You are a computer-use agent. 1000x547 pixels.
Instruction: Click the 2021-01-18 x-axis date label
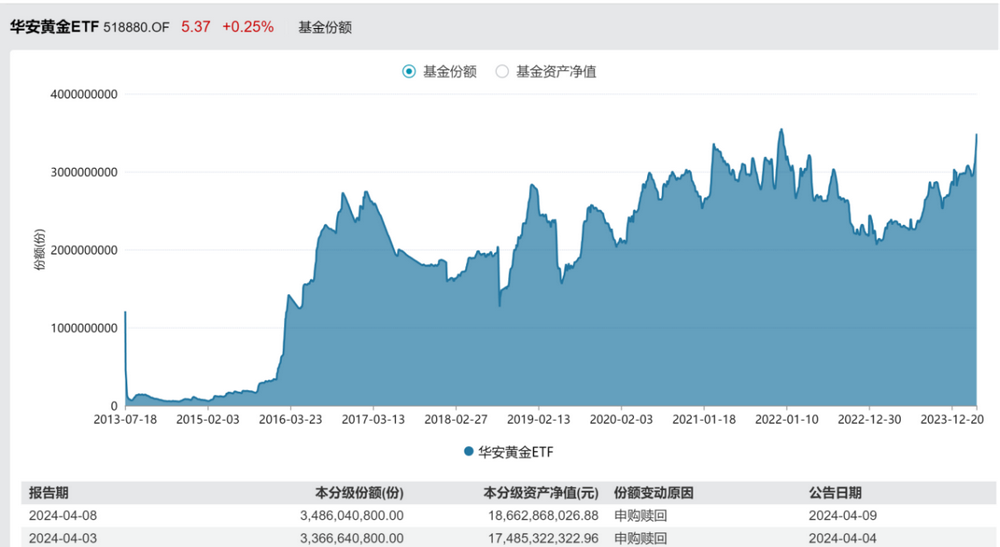704,419
